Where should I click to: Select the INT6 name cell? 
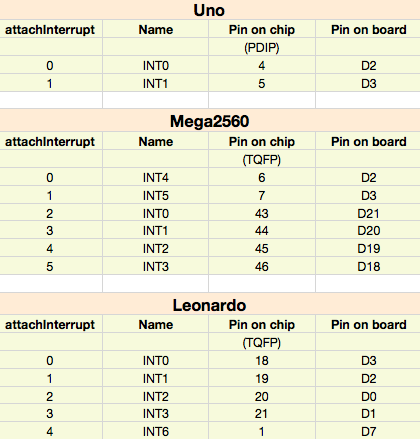point(156,432)
